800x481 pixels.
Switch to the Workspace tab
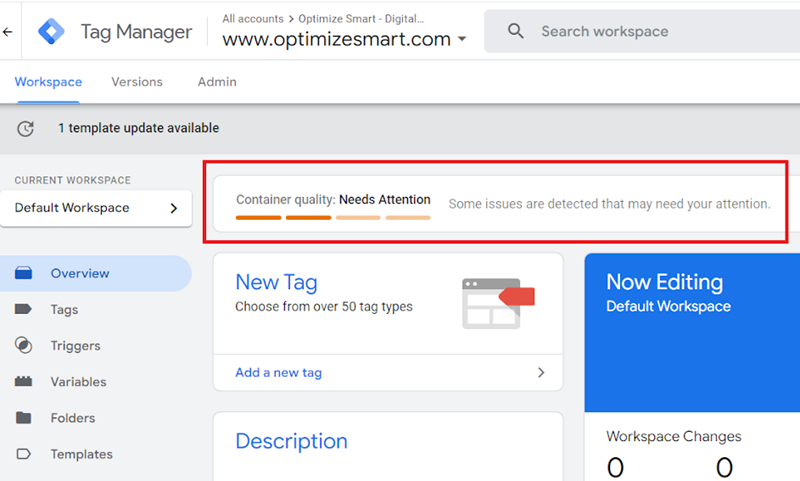pyautogui.click(x=48, y=82)
